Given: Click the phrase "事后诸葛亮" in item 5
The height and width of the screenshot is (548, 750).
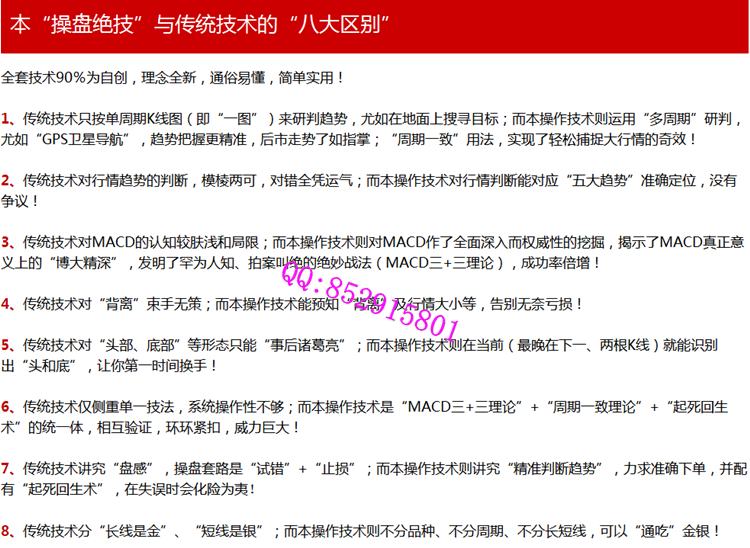Looking at the screenshot, I should [313, 345].
